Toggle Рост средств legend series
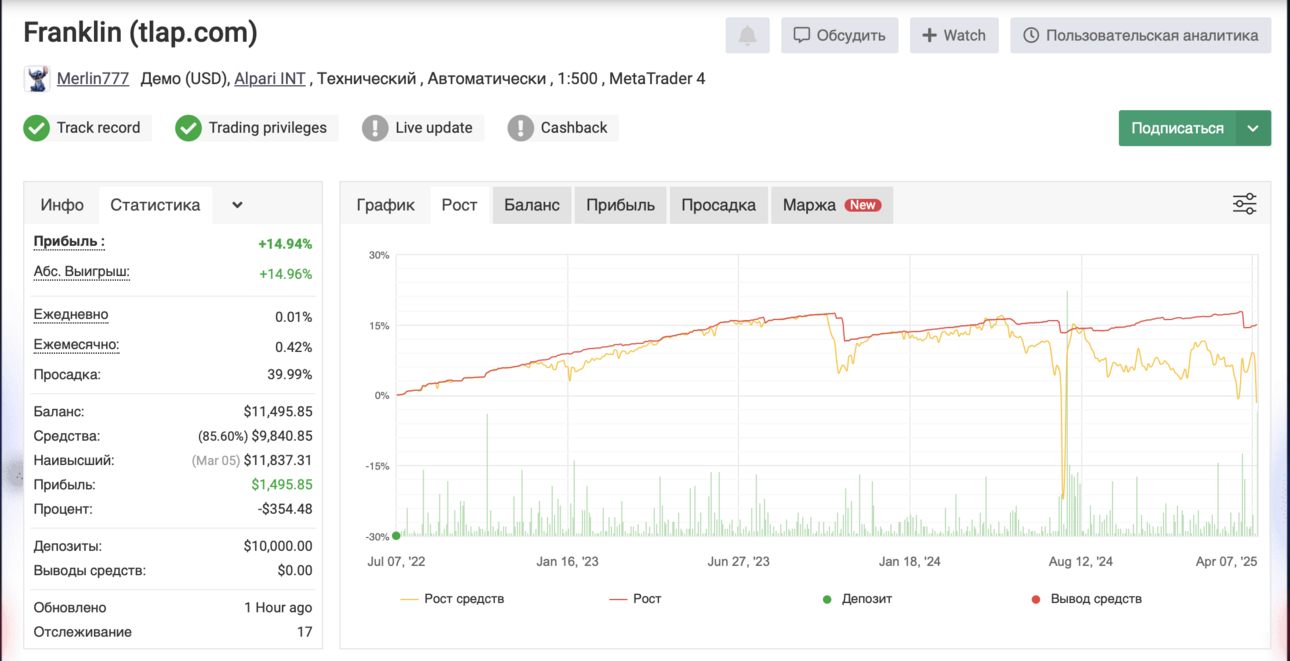This screenshot has width=1290, height=661. tap(453, 599)
